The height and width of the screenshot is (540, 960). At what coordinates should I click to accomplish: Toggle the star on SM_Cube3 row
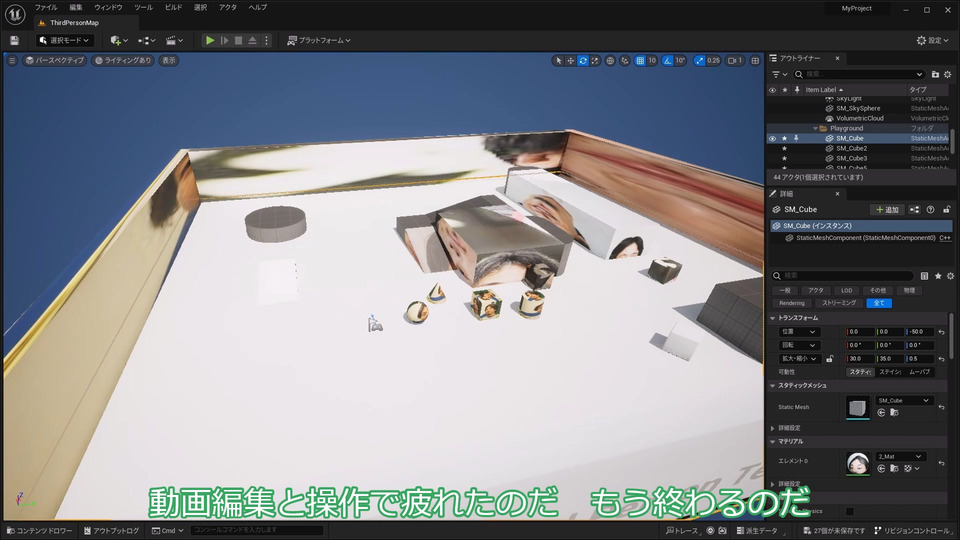[x=784, y=158]
